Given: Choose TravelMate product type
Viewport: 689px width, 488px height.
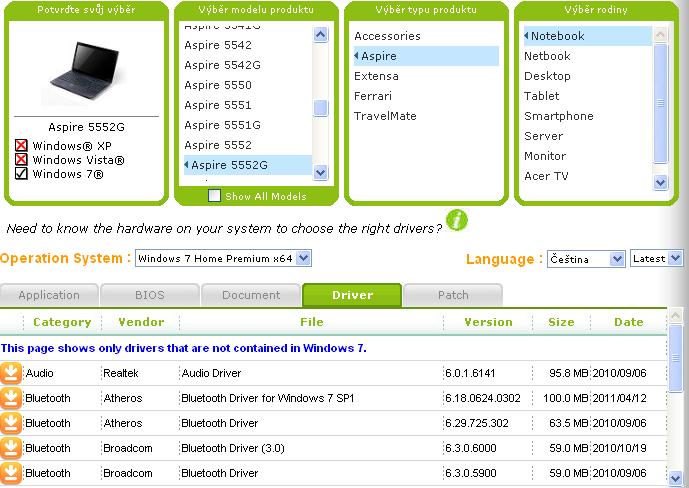Looking at the screenshot, I should [x=385, y=116].
